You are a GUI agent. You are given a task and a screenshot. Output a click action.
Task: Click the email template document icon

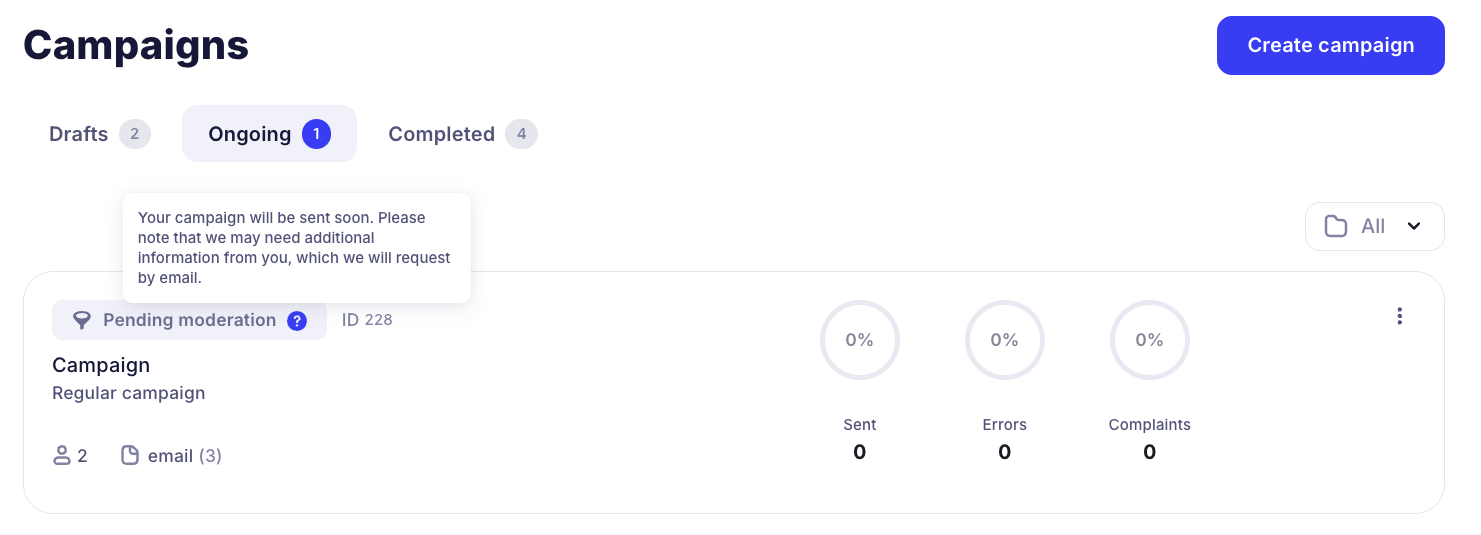pyautogui.click(x=130, y=456)
